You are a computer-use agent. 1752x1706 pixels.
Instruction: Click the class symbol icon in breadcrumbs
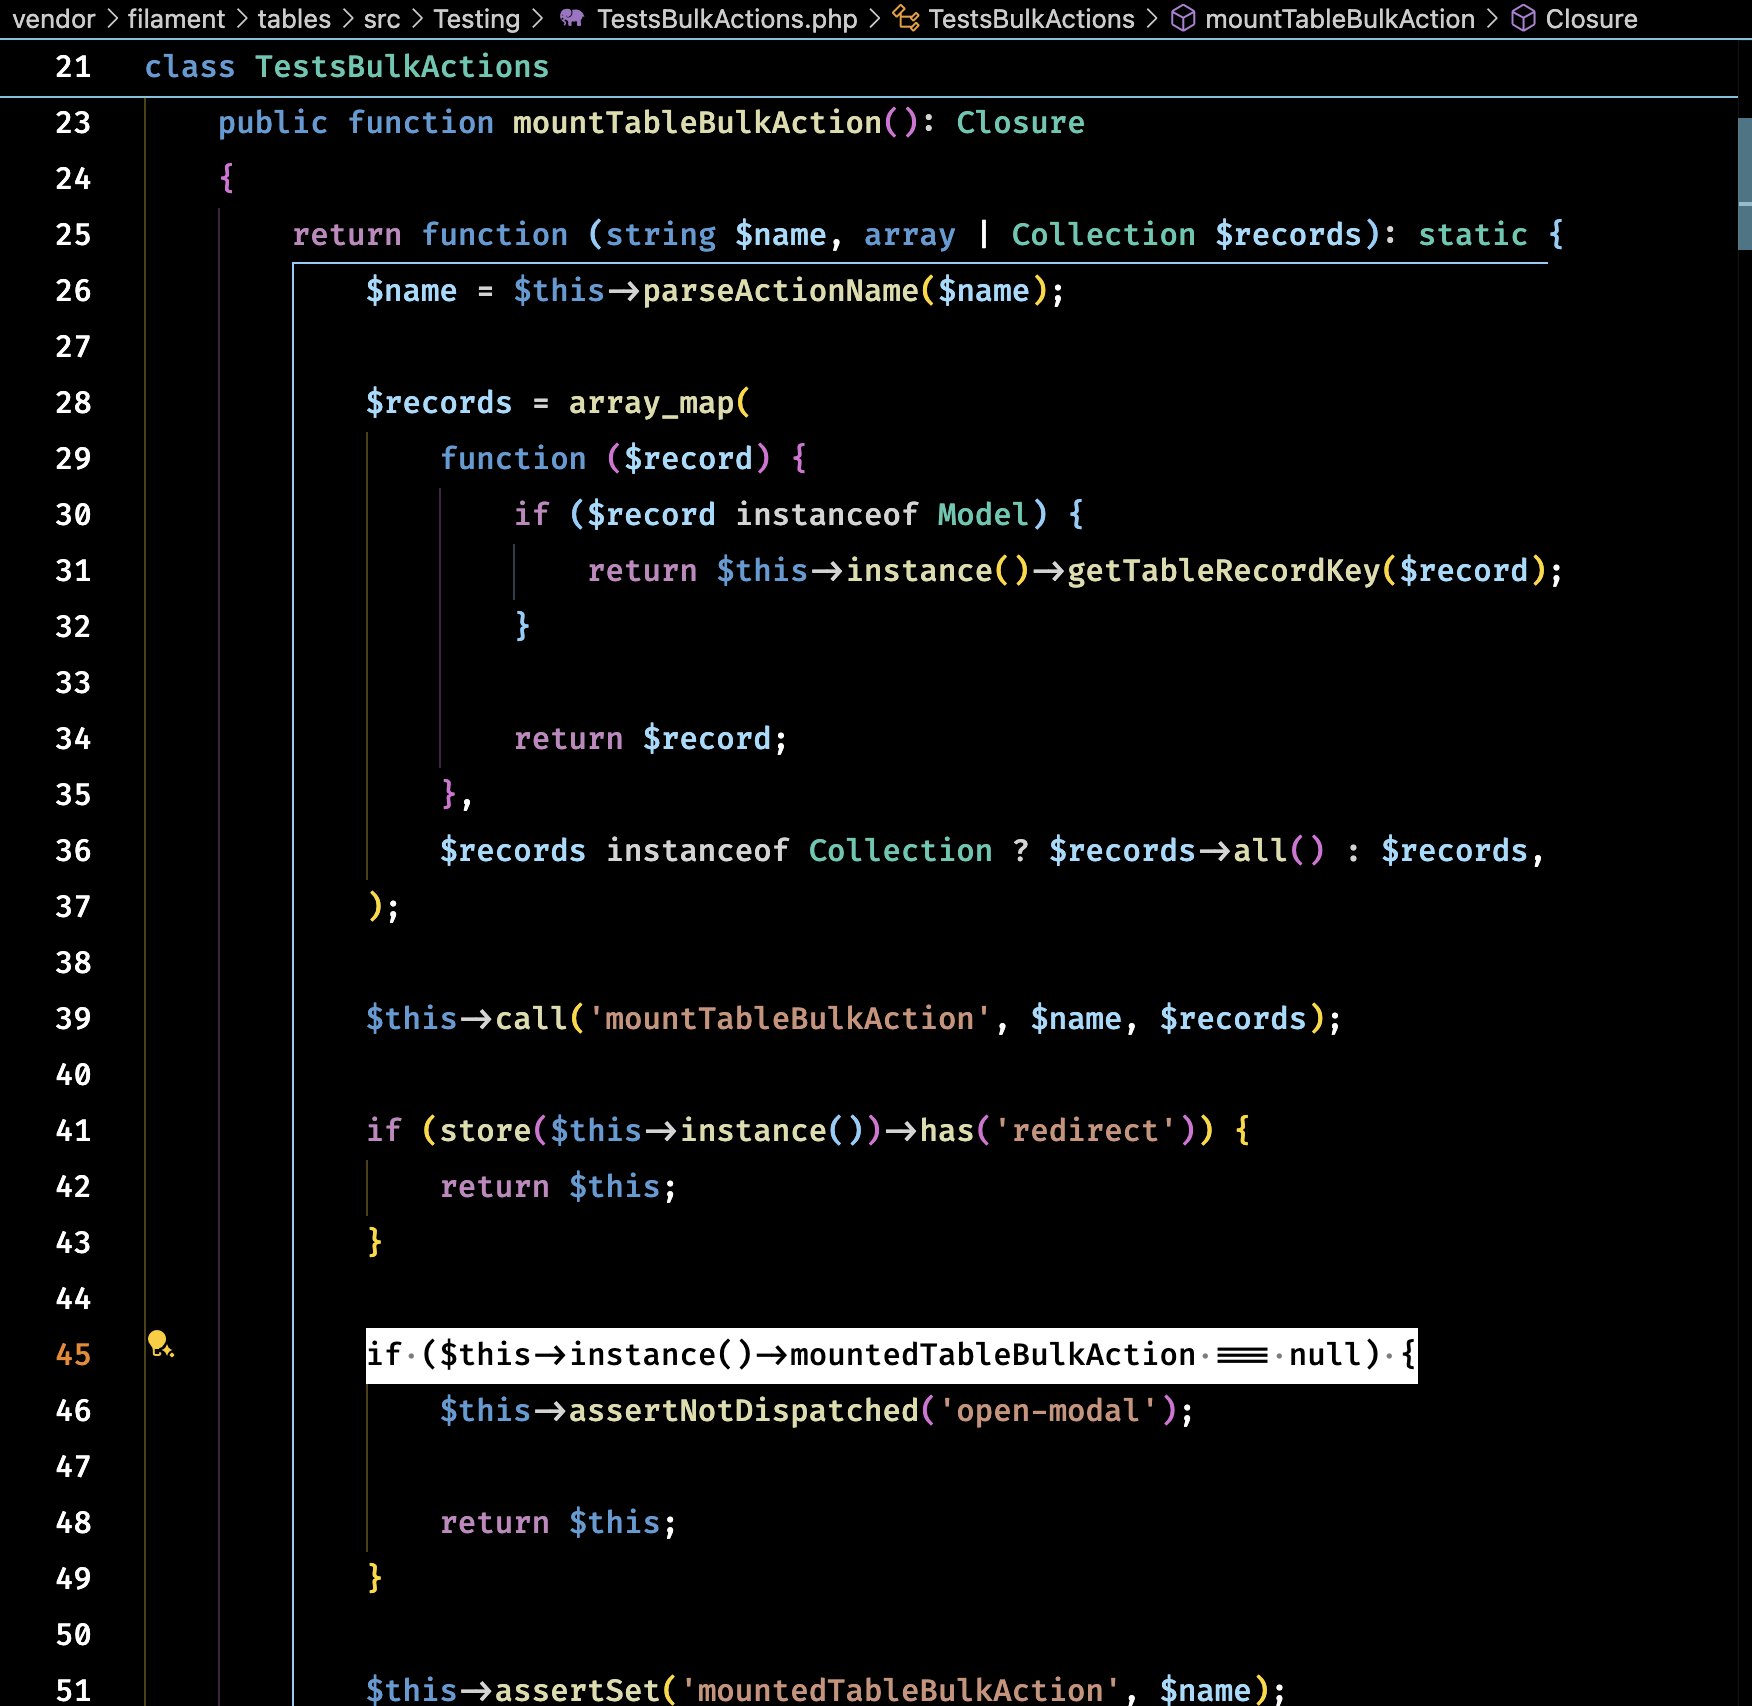905,18
